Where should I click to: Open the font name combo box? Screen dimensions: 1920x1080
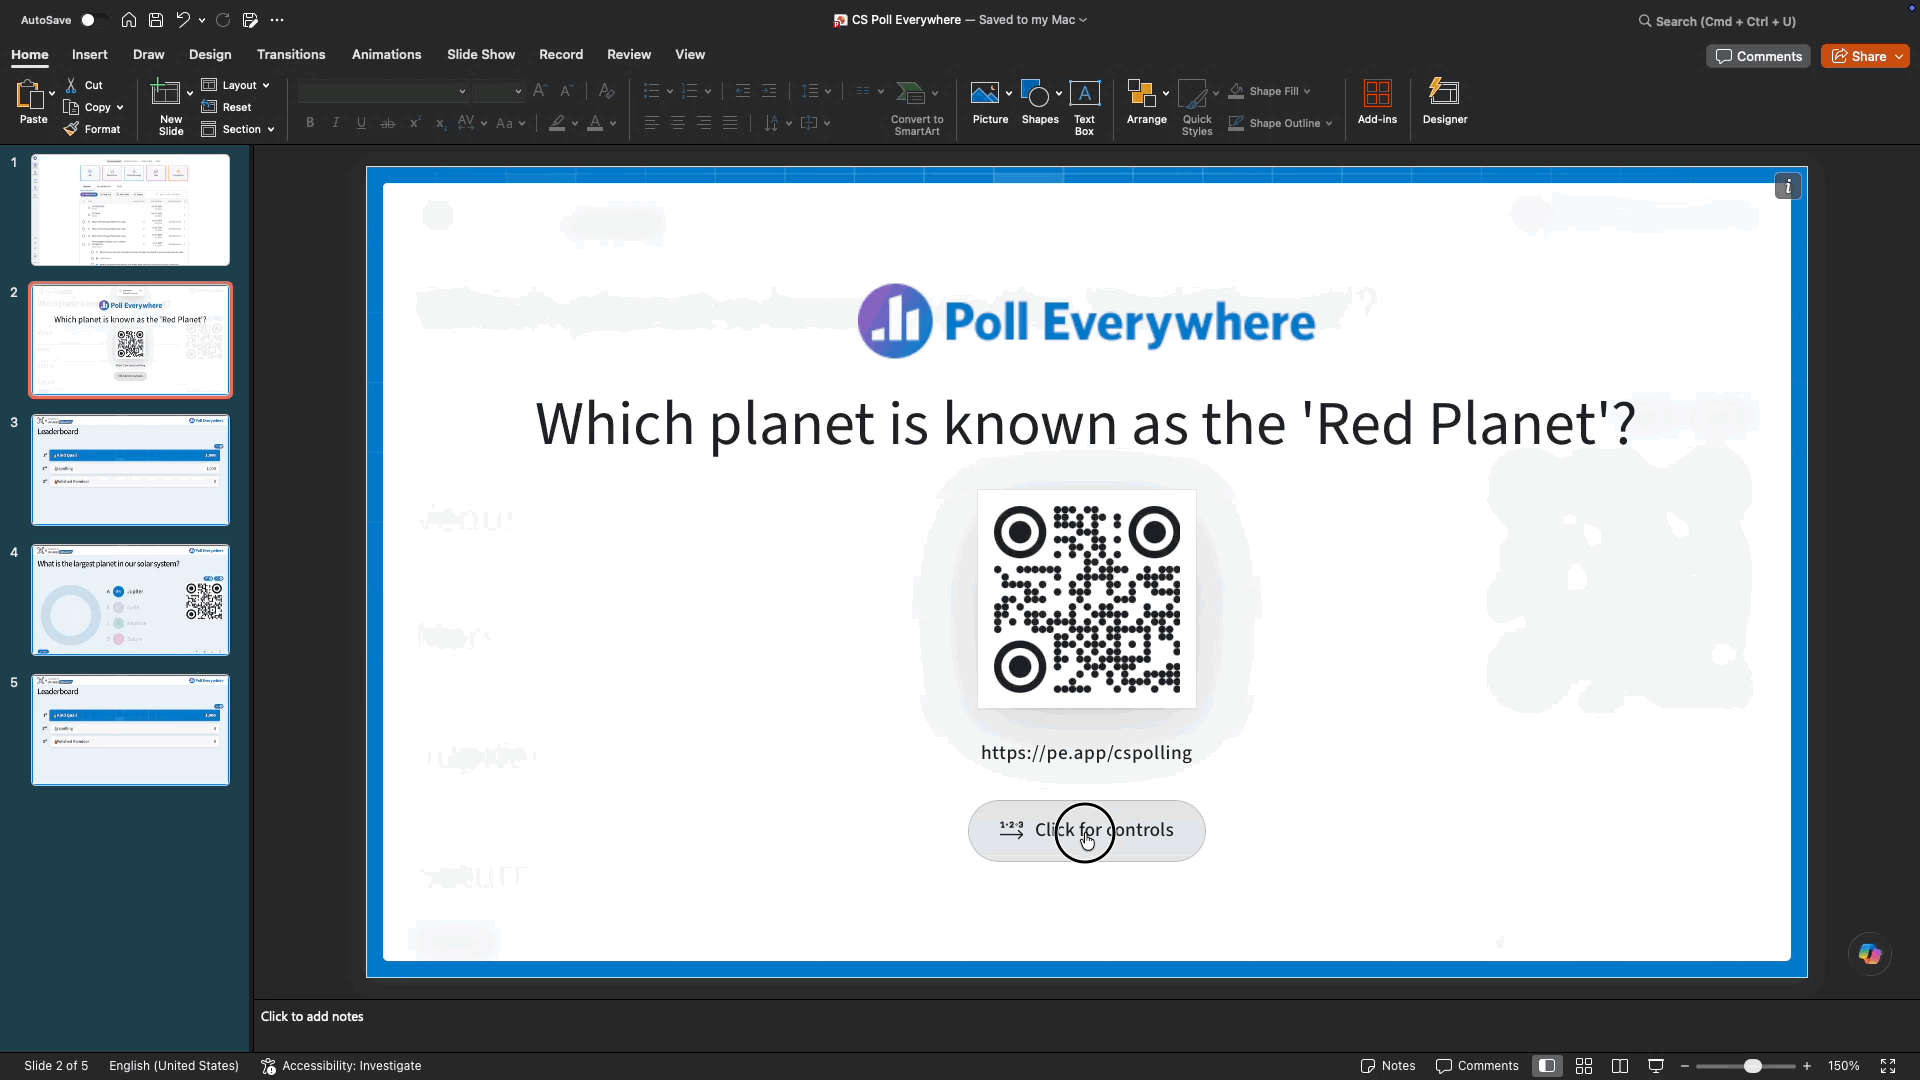click(x=383, y=91)
